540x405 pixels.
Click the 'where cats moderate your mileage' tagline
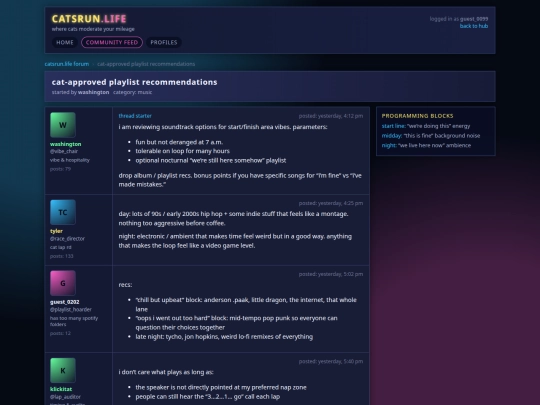click(x=93, y=29)
